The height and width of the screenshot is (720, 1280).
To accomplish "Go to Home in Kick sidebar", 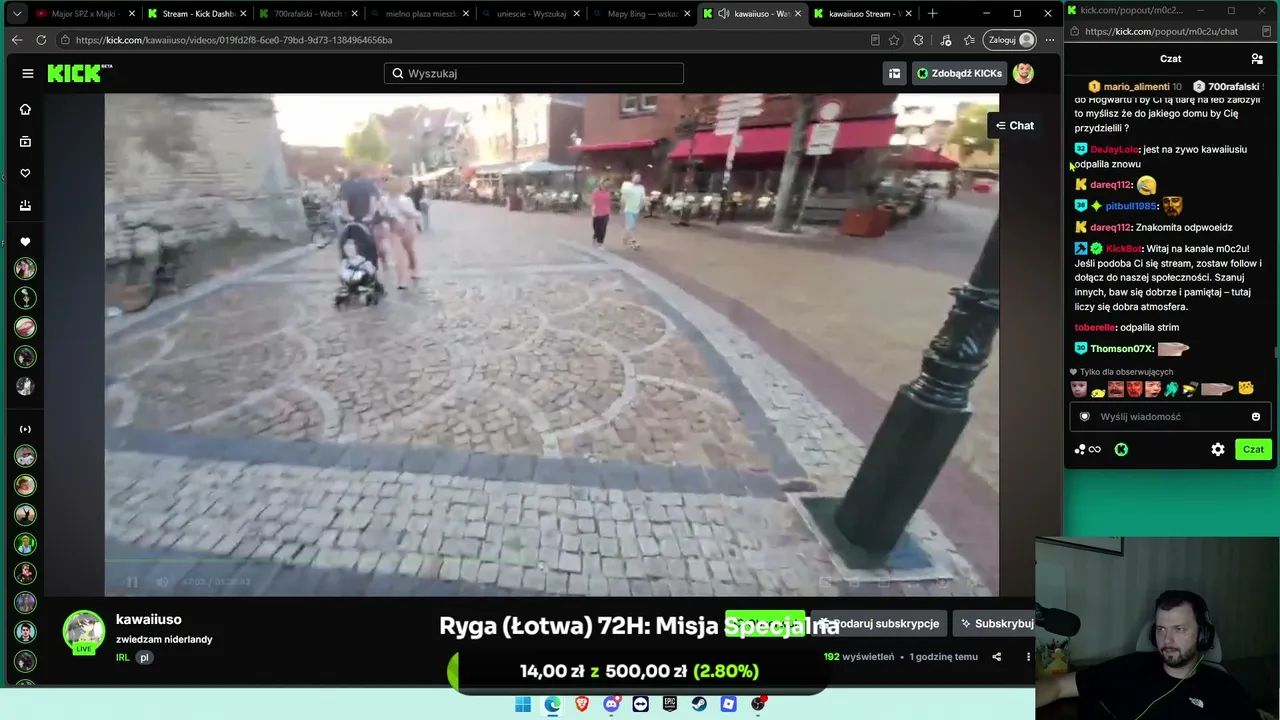I will click(x=26, y=109).
